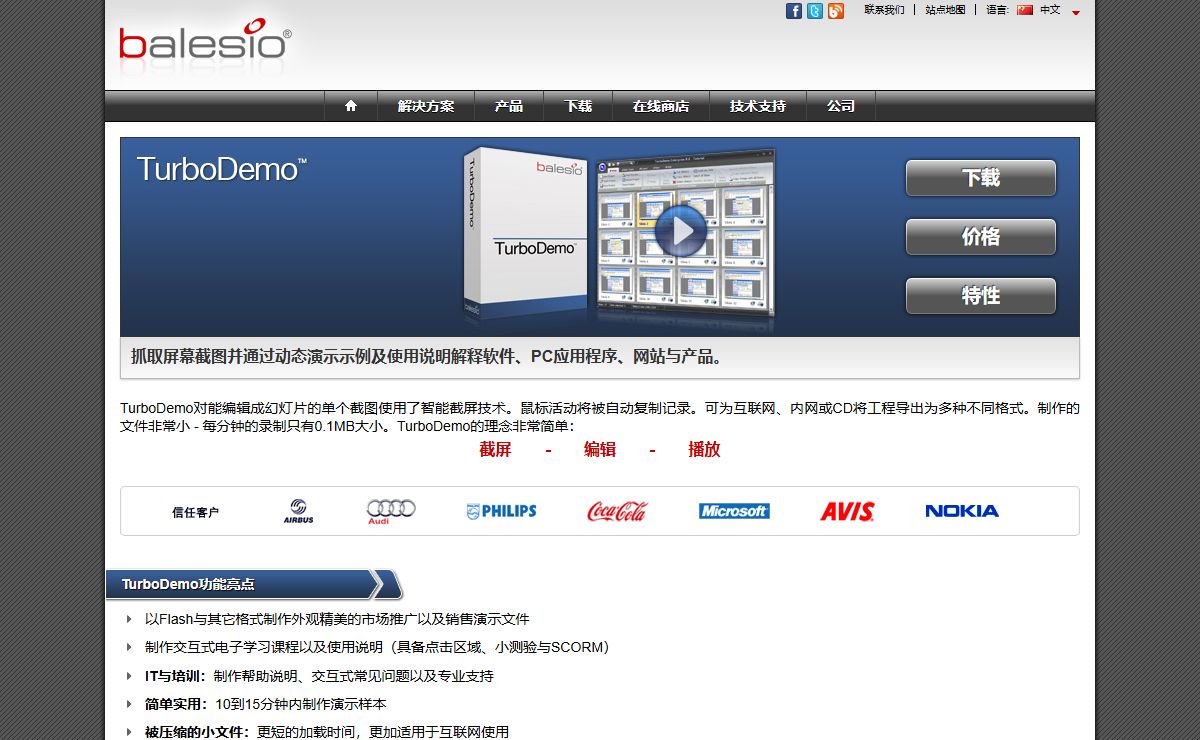The image size is (1200, 740).
Task: Click the arrow bullet beside 制作交互式电子学习课程
Action: coord(129,647)
